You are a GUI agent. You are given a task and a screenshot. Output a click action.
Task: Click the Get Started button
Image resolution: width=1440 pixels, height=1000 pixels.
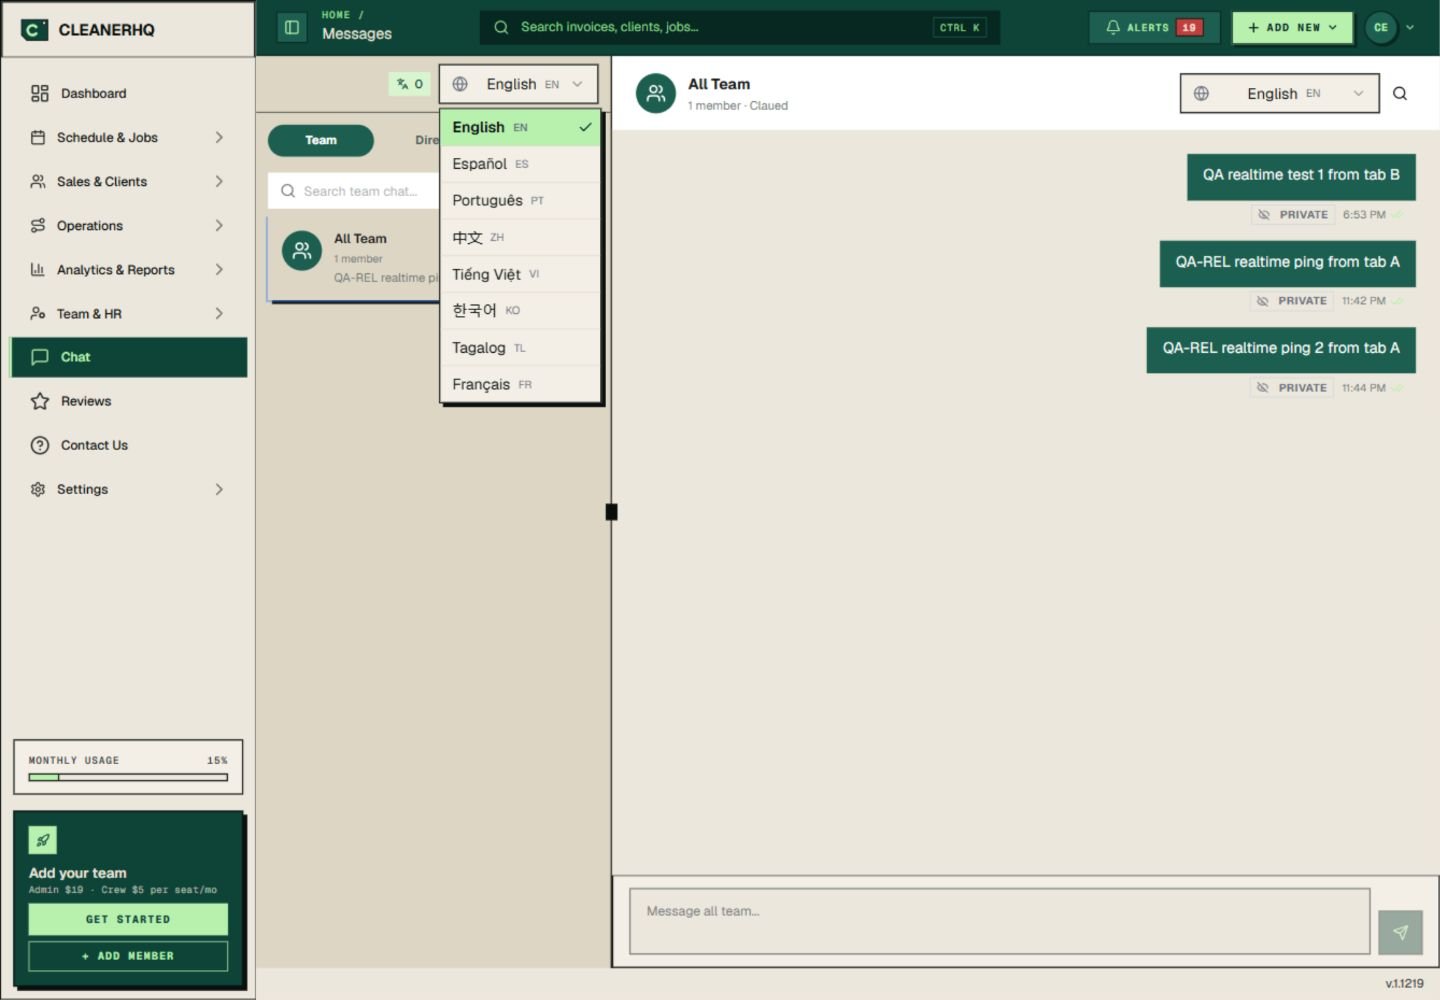tap(128, 919)
